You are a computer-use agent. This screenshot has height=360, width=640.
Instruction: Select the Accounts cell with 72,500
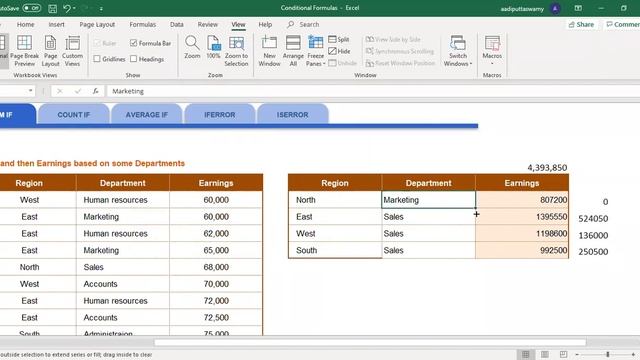pyautogui.click(x=122, y=317)
